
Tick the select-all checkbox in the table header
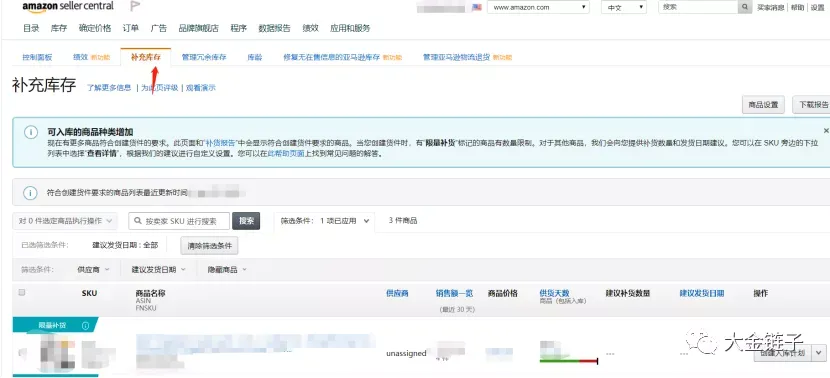click(x=22, y=292)
